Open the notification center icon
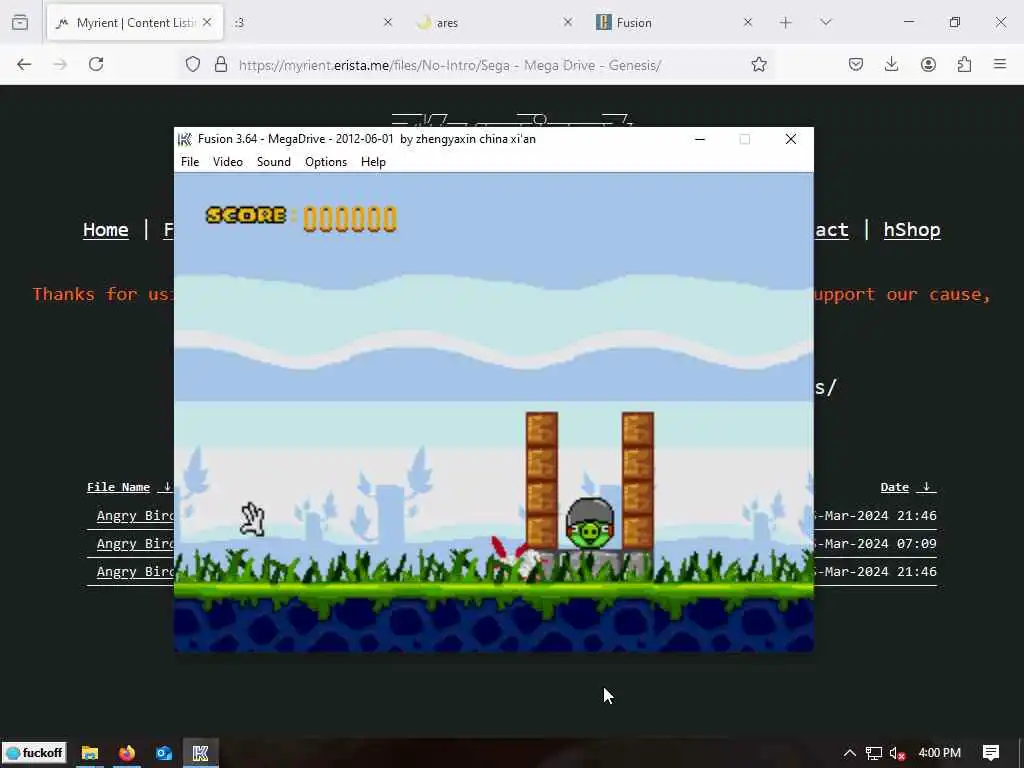The height and width of the screenshot is (768, 1024). point(991,753)
